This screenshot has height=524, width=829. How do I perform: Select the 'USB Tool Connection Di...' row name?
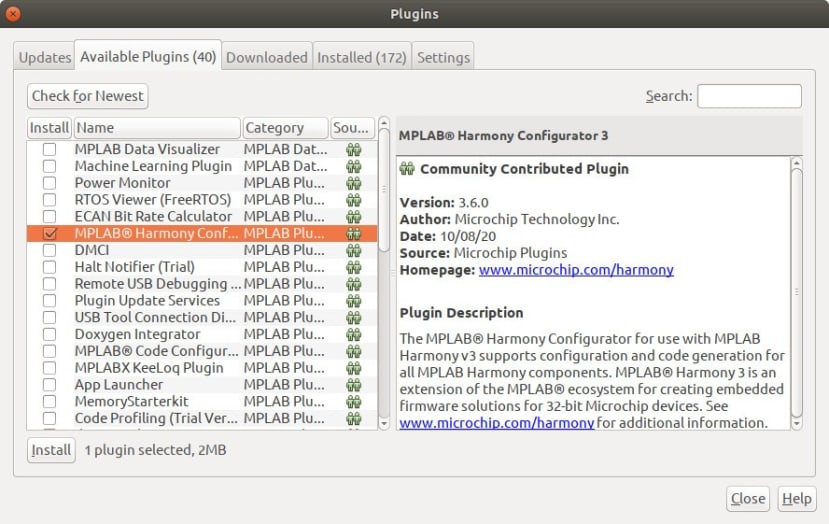[155, 318]
